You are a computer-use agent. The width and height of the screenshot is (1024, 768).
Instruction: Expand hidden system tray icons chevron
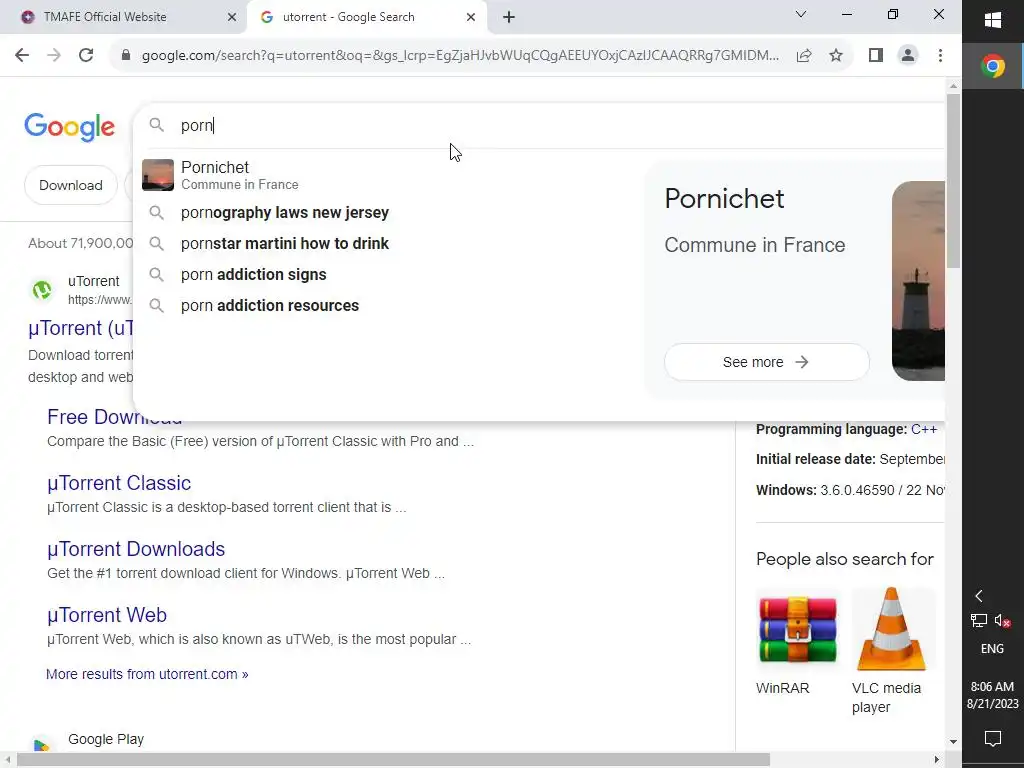click(x=979, y=596)
